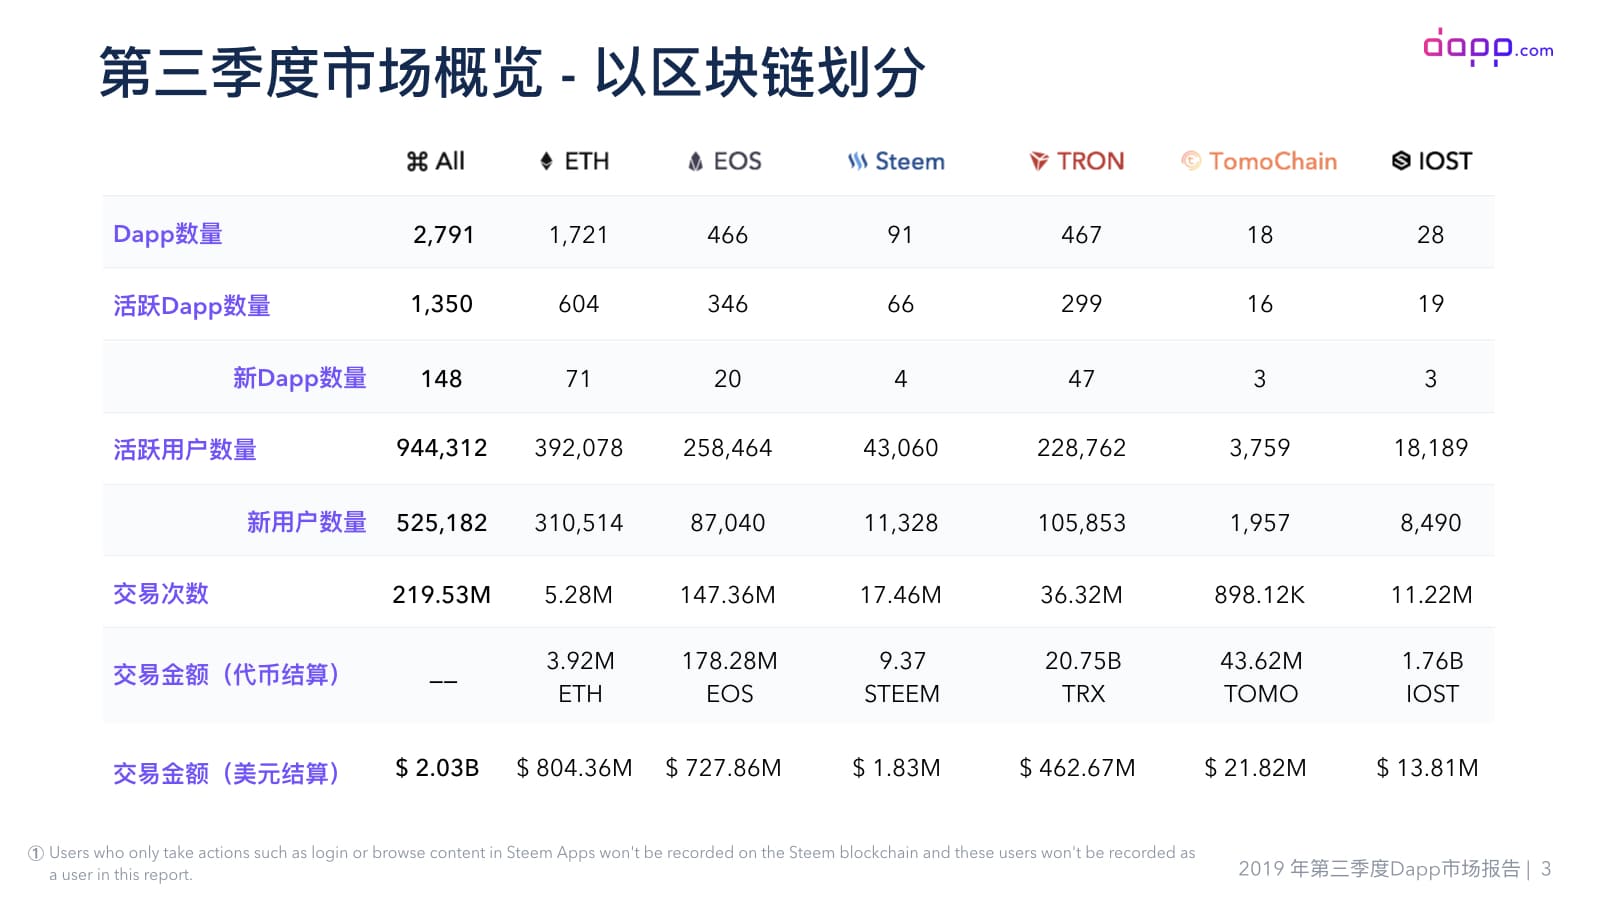Click the Steem users footnote text

612,863
